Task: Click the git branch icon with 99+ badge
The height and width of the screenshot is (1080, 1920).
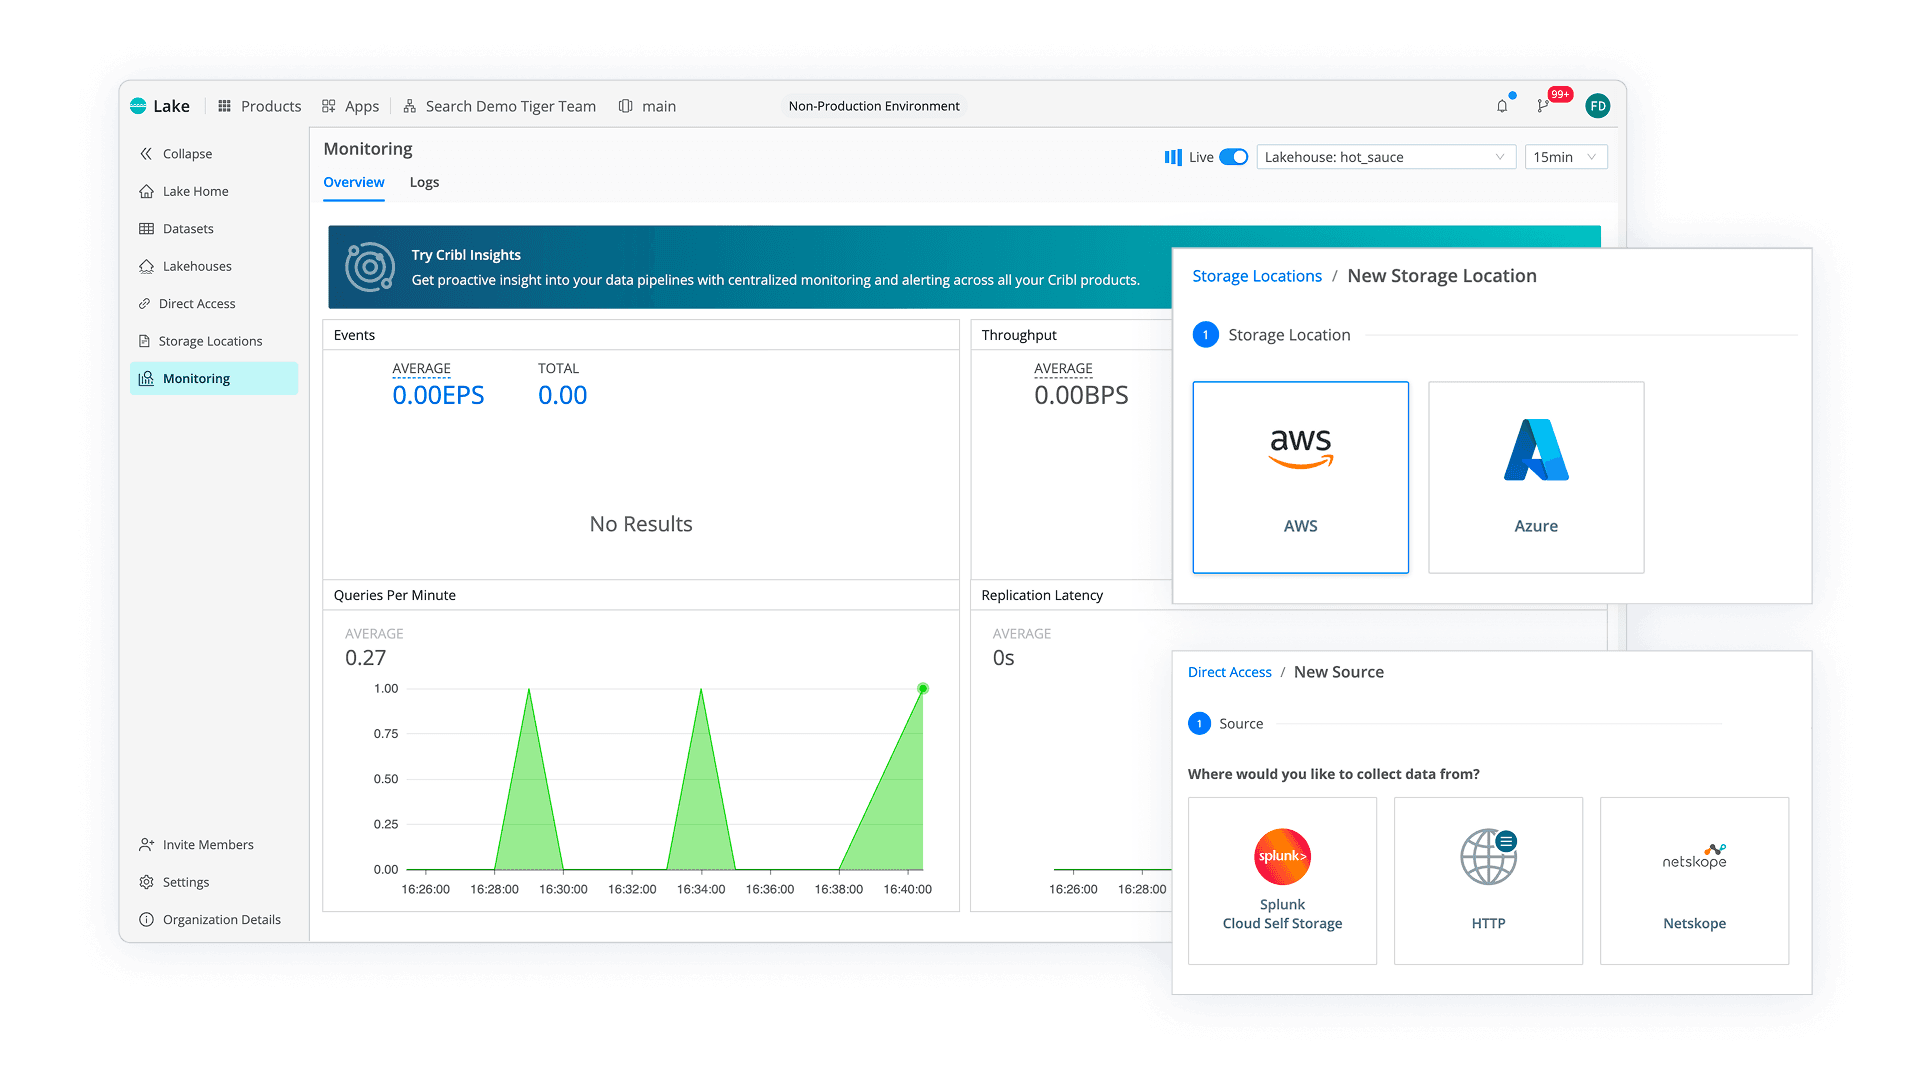Action: [1544, 106]
